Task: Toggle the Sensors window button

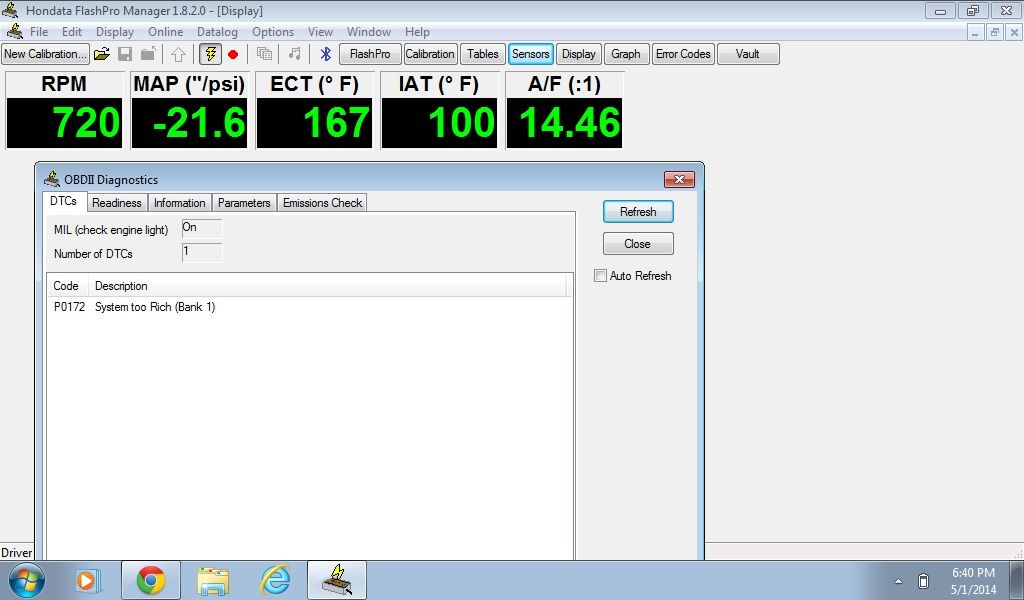Action: click(530, 54)
